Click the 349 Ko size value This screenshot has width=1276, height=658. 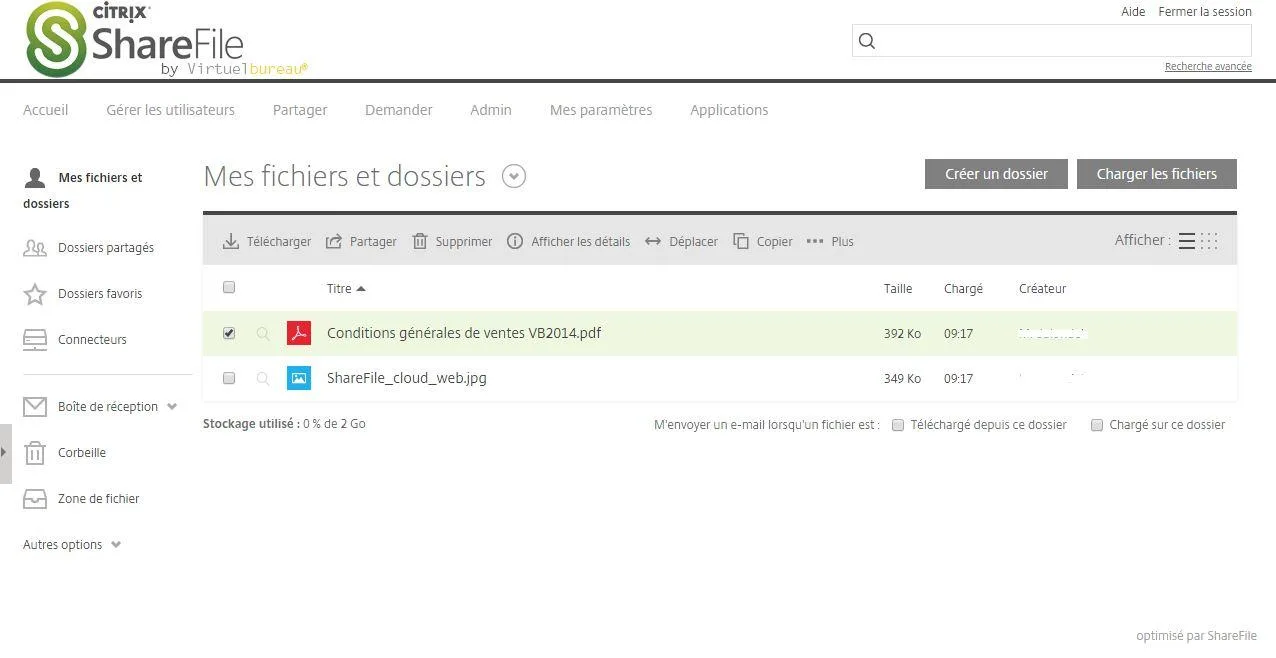(x=902, y=379)
